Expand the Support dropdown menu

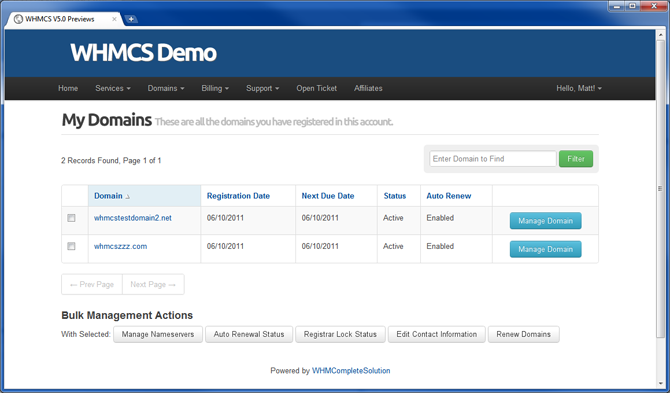coord(262,88)
